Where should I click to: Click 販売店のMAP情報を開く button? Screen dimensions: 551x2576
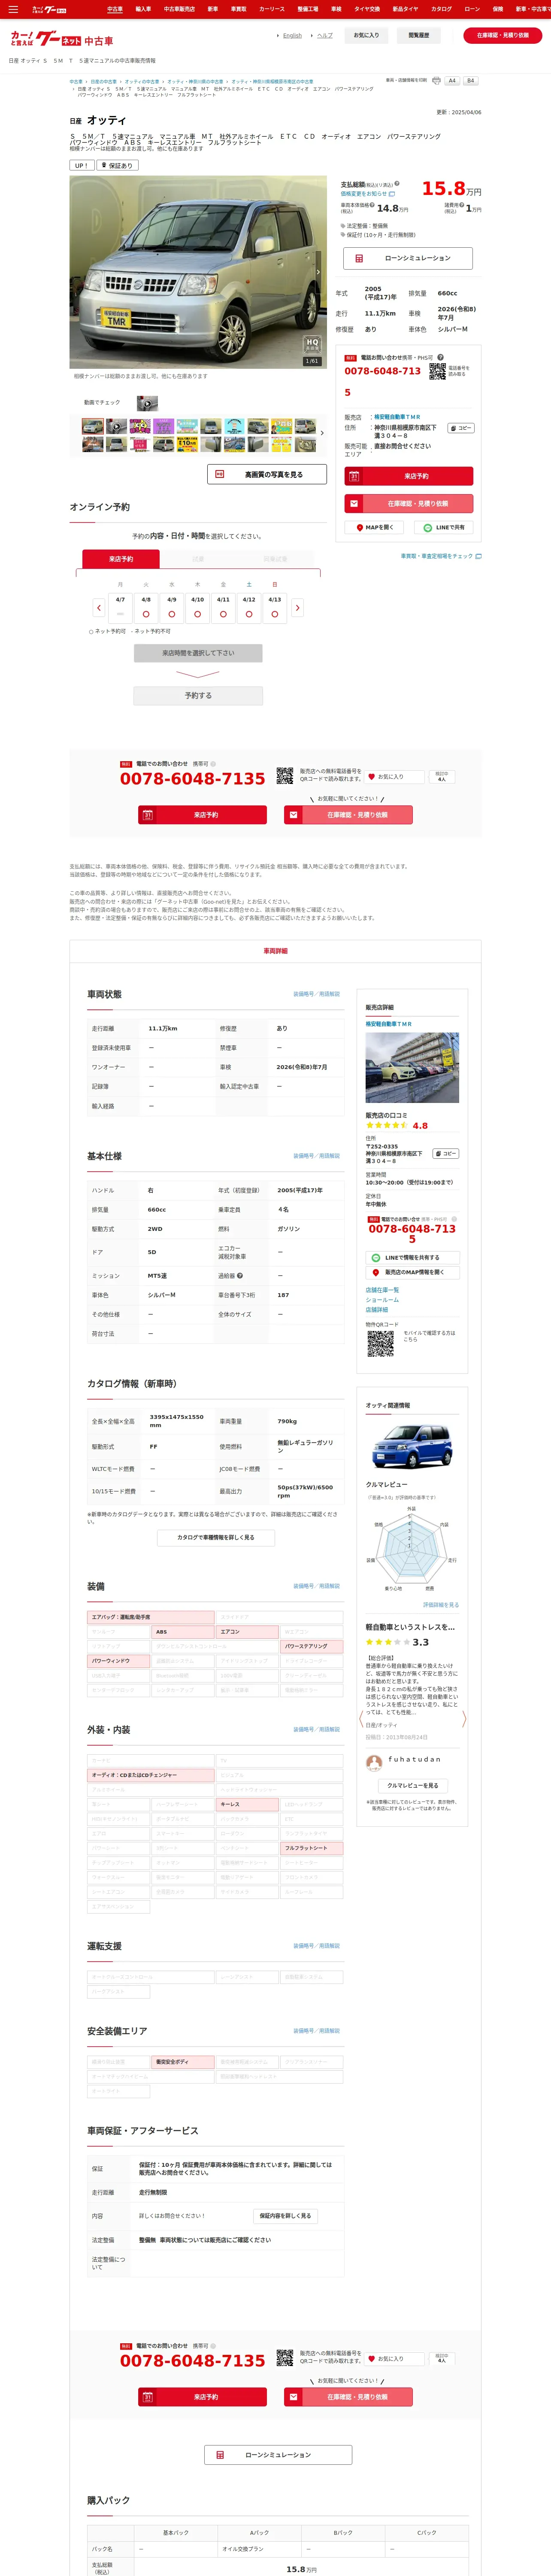[412, 1272]
